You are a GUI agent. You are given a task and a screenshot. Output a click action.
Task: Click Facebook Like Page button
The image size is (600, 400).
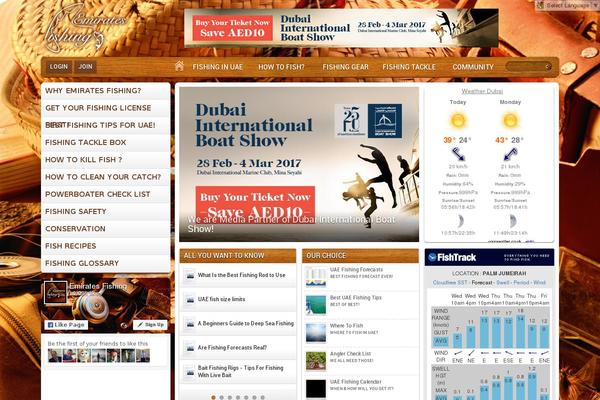tap(66, 325)
